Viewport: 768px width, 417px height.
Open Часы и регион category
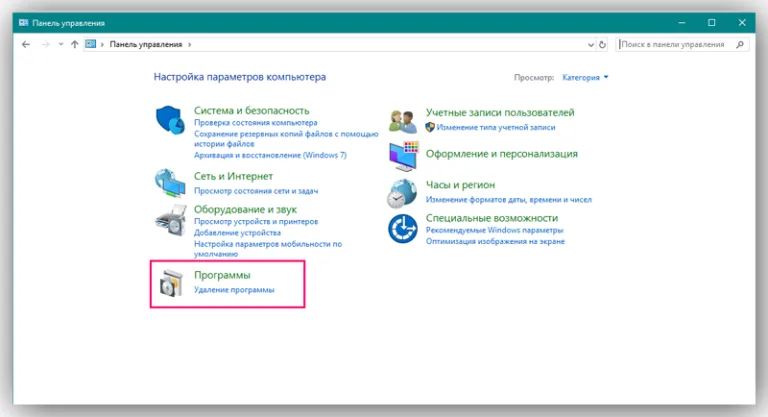pyautogui.click(x=460, y=185)
